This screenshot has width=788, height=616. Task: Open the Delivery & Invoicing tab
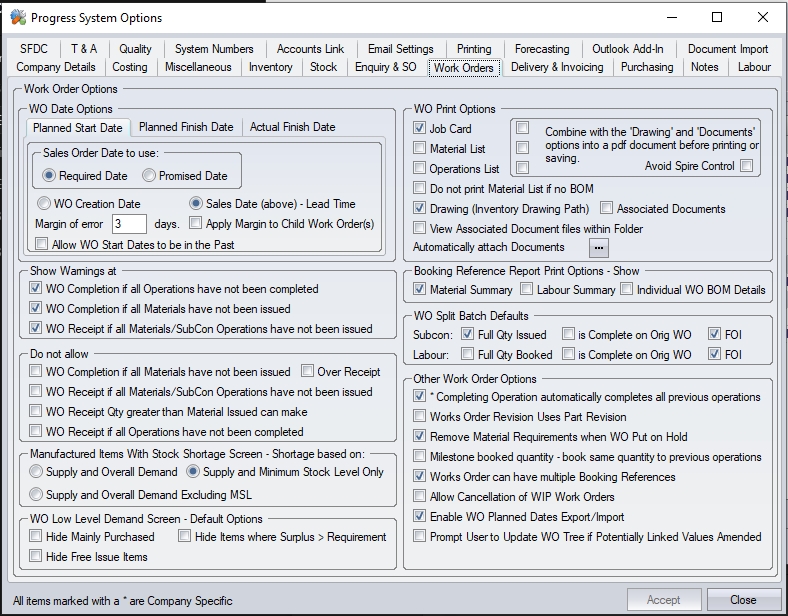[557, 67]
